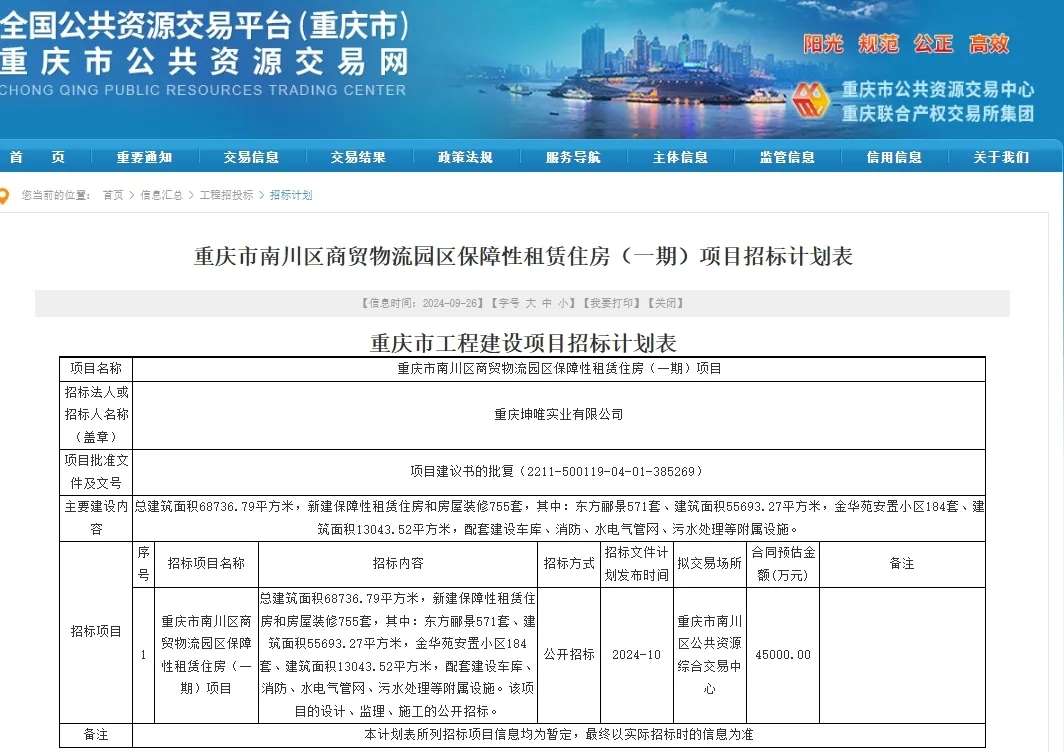Screen dimensions: 1064x752
Task: Click the 重庆市工程建设项目招标计划表 table heading
Action: tap(522, 343)
